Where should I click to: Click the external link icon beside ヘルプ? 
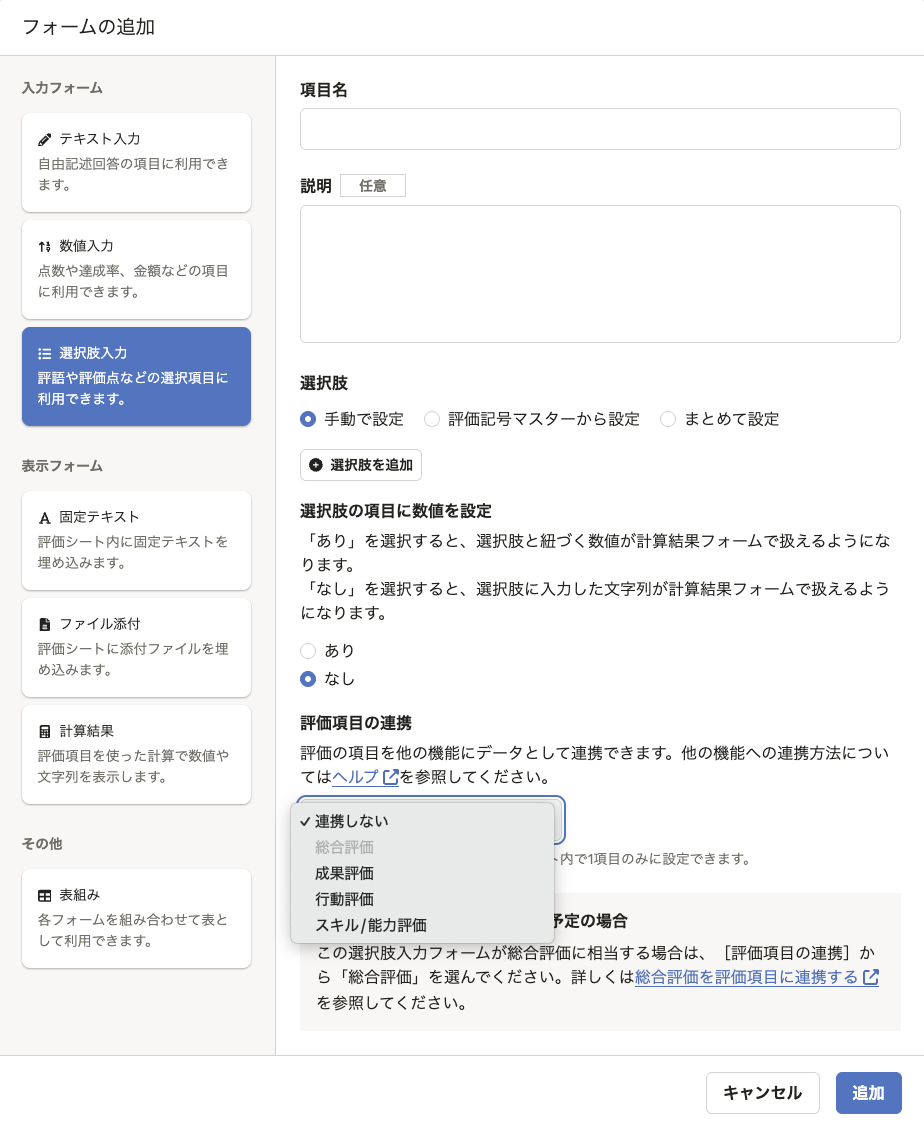[390, 777]
